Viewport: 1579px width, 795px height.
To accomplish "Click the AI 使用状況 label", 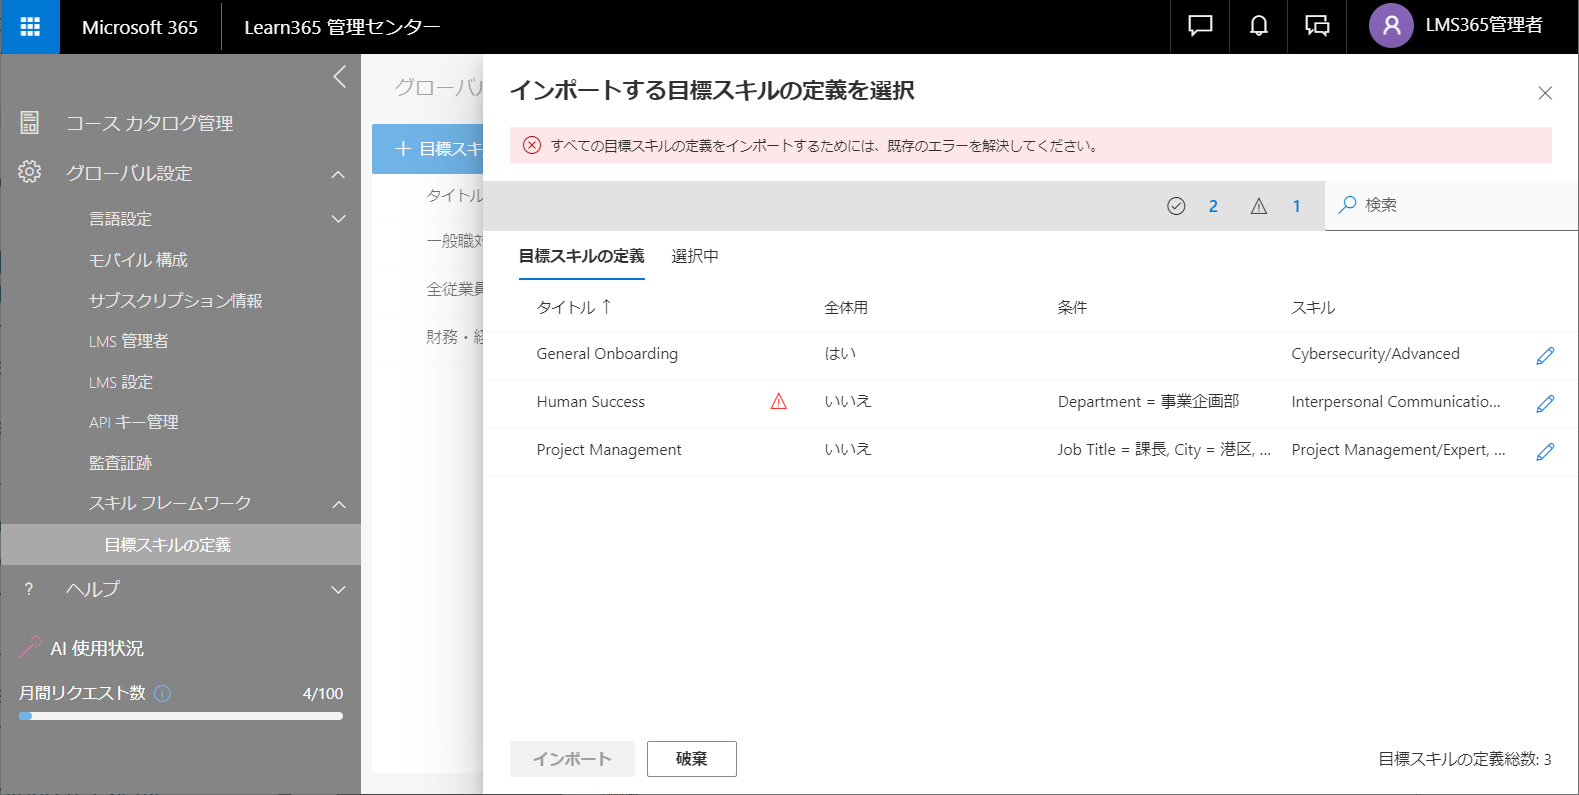I will (x=97, y=648).
